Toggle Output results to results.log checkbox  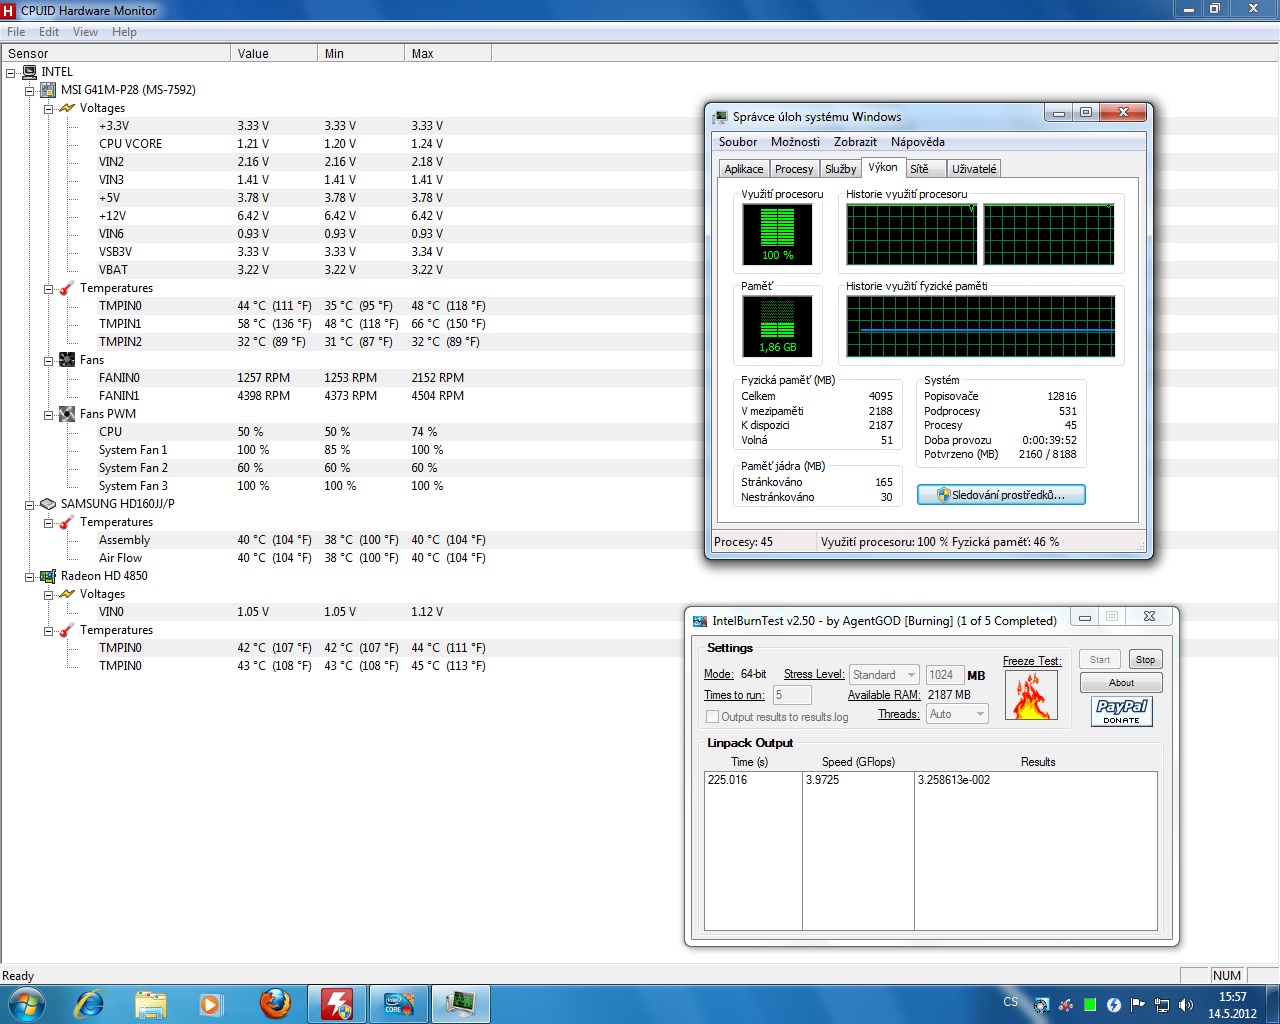[x=713, y=717]
